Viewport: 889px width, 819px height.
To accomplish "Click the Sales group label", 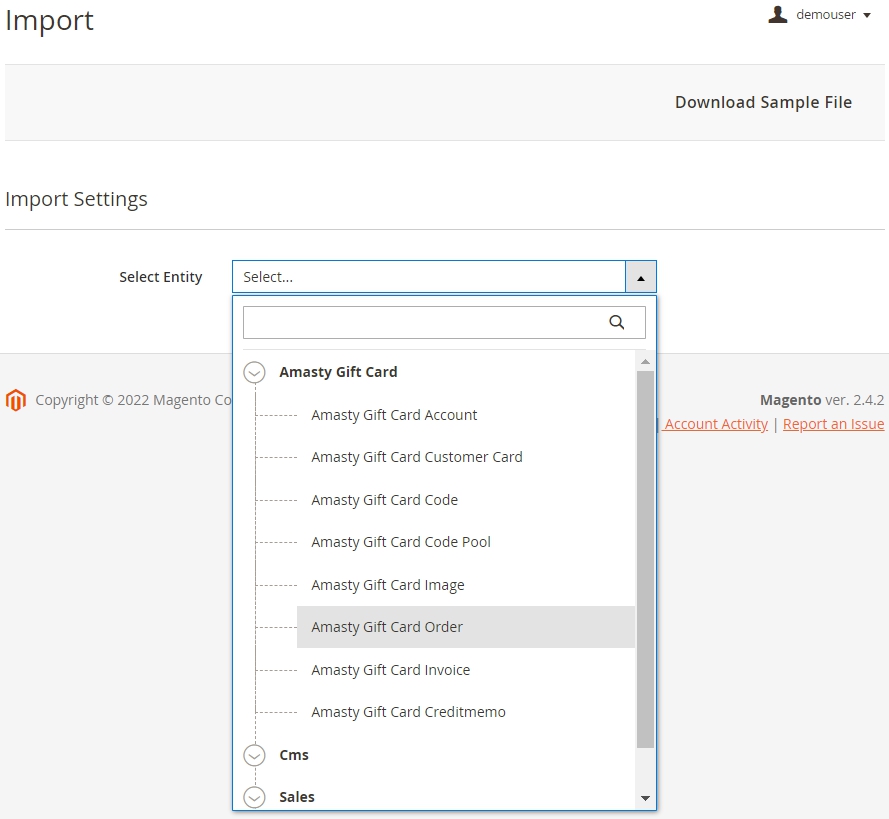I will (297, 797).
